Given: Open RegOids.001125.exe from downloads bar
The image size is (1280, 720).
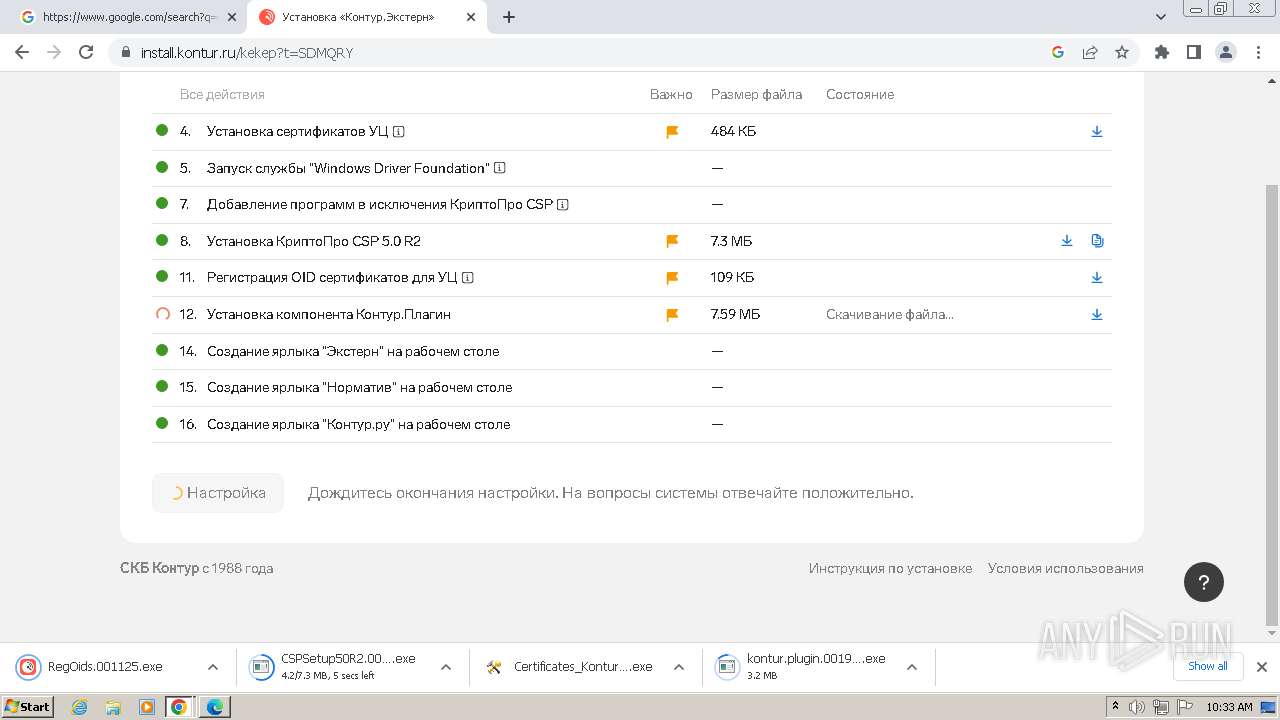Looking at the screenshot, I should (x=105, y=667).
